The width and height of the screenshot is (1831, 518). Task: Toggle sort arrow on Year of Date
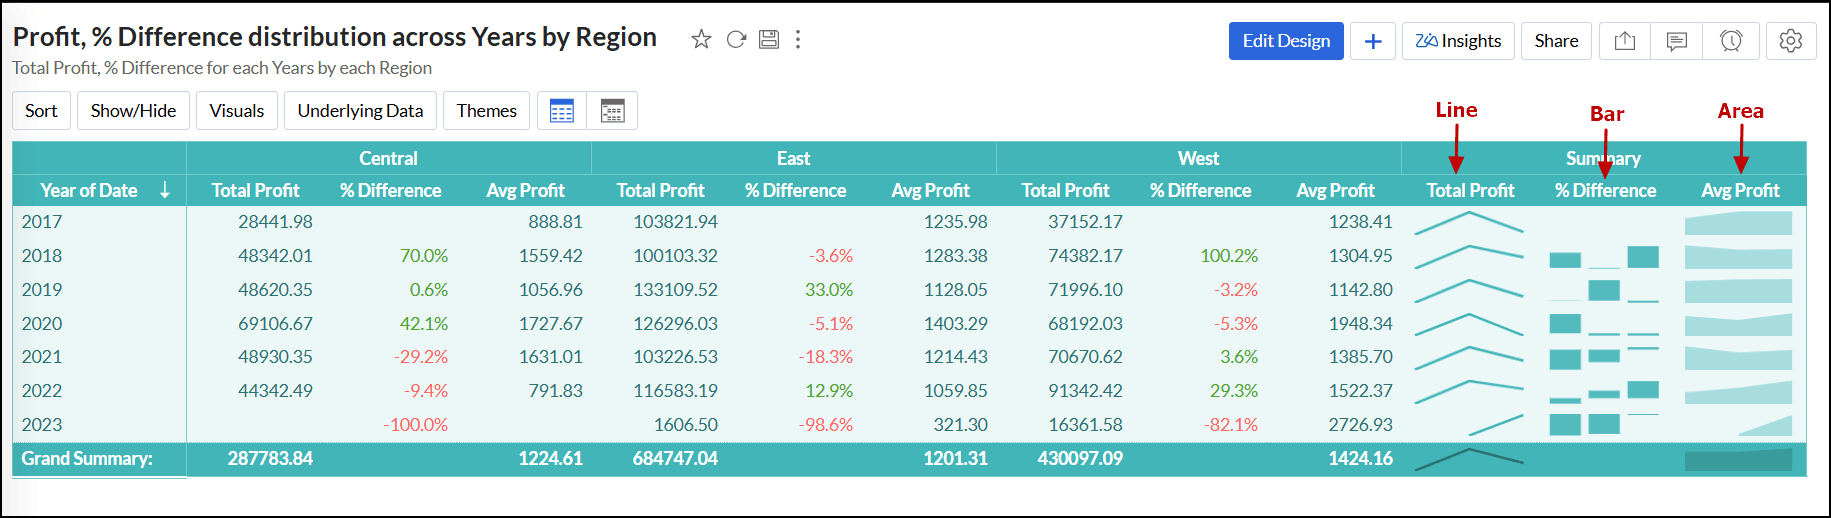click(165, 190)
